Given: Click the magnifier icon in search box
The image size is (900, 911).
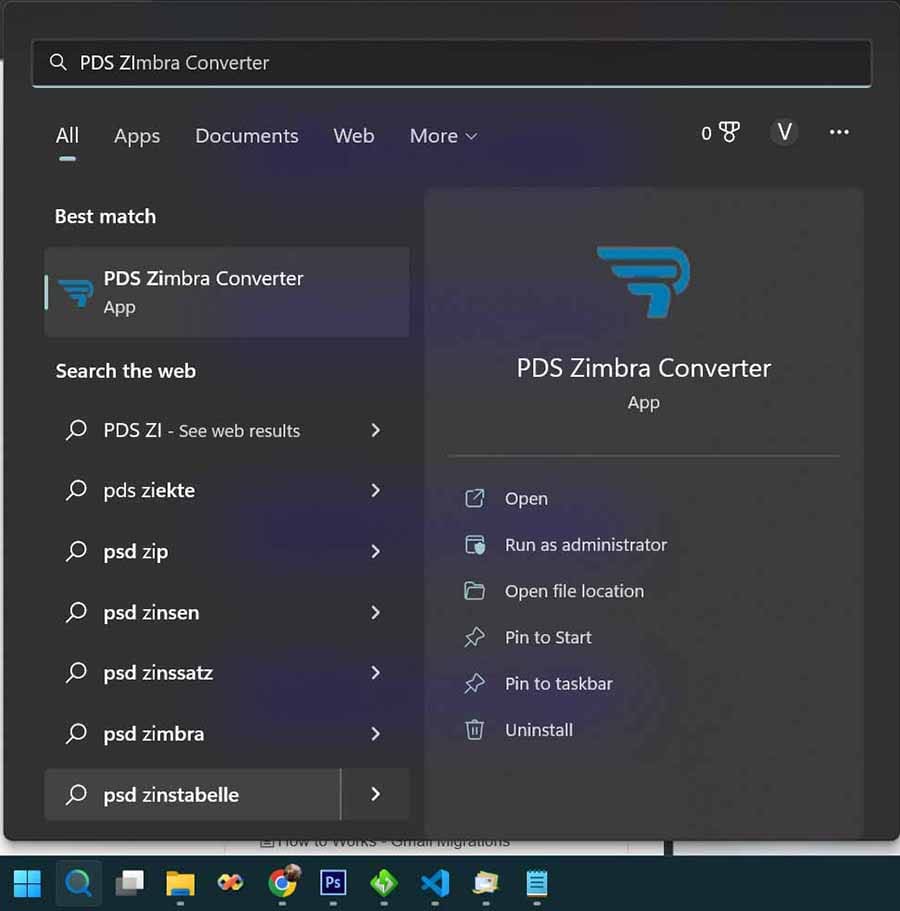Looking at the screenshot, I should pyautogui.click(x=58, y=62).
